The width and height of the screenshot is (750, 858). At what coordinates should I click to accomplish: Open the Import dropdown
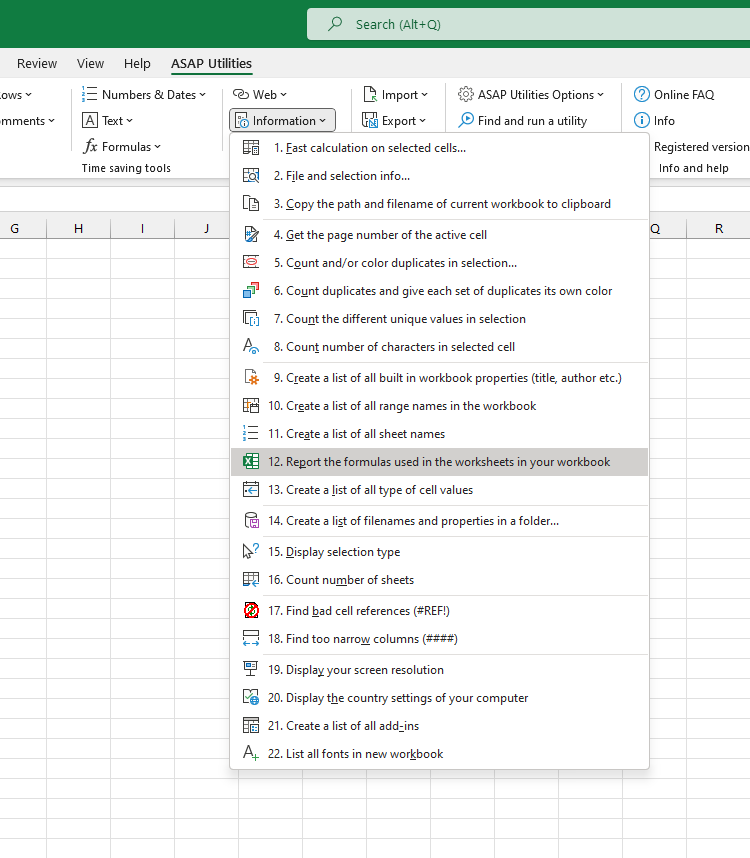pyautogui.click(x=395, y=95)
